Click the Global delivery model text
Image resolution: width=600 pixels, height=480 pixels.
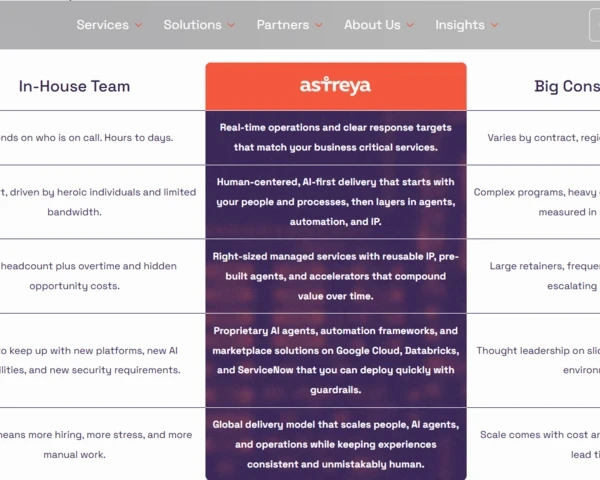tap(336, 444)
